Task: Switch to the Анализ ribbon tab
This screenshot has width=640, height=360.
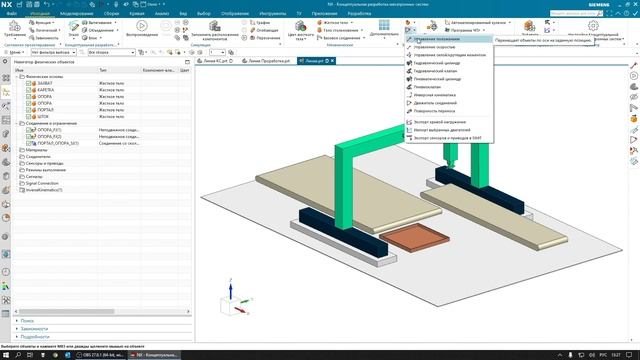Action: [x=162, y=13]
